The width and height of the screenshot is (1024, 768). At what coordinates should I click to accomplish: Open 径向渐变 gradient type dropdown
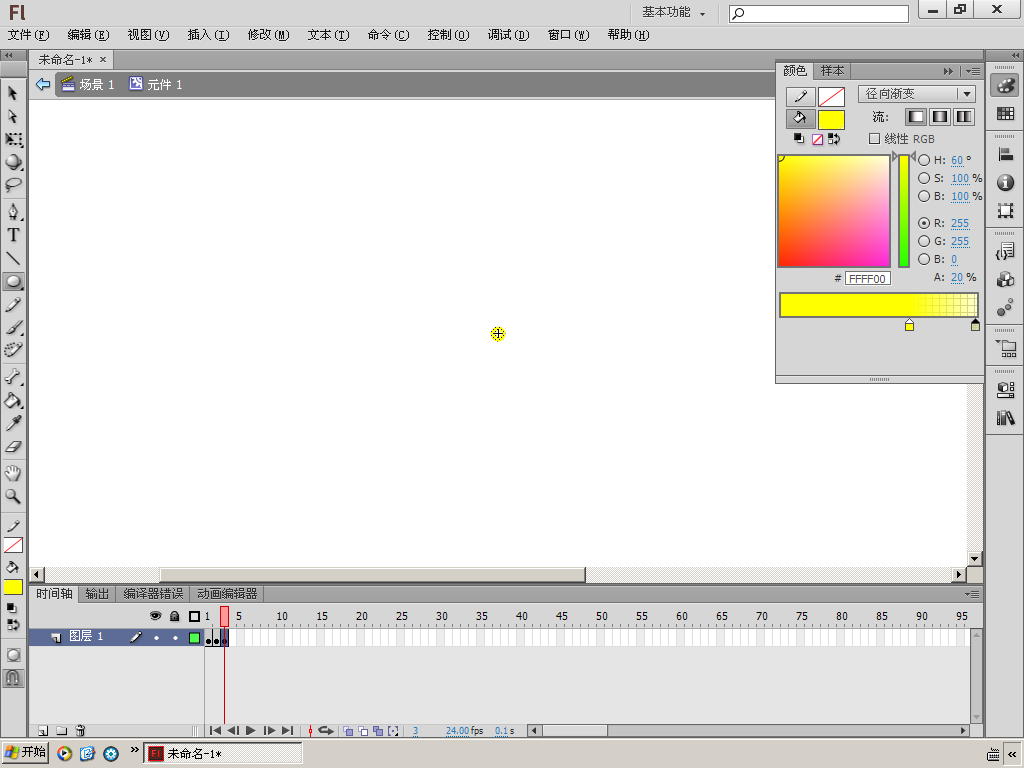pos(917,94)
